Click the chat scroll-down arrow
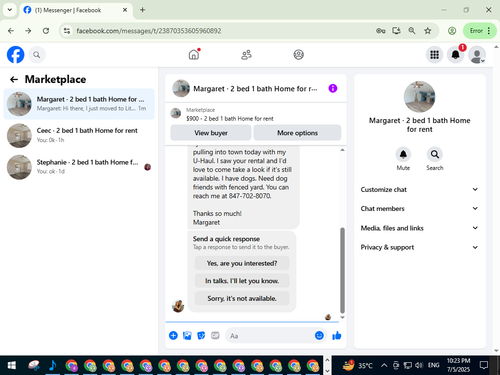Screen dimensions: 500x375 pos(342,317)
